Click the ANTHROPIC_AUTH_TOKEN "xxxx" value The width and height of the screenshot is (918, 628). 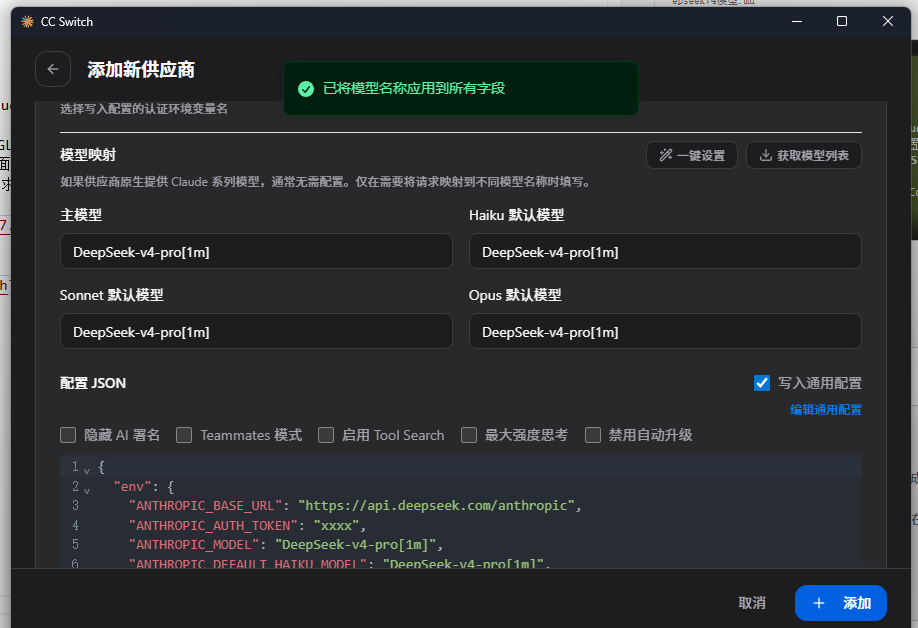pos(336,526)
